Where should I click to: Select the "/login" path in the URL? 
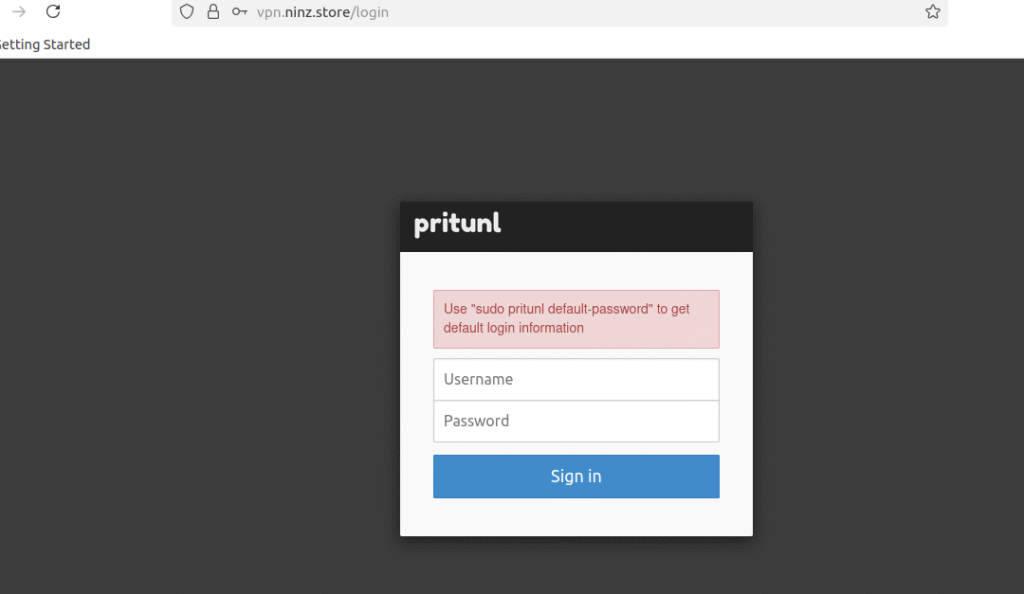pyautogui.click(x=370, y=12)
